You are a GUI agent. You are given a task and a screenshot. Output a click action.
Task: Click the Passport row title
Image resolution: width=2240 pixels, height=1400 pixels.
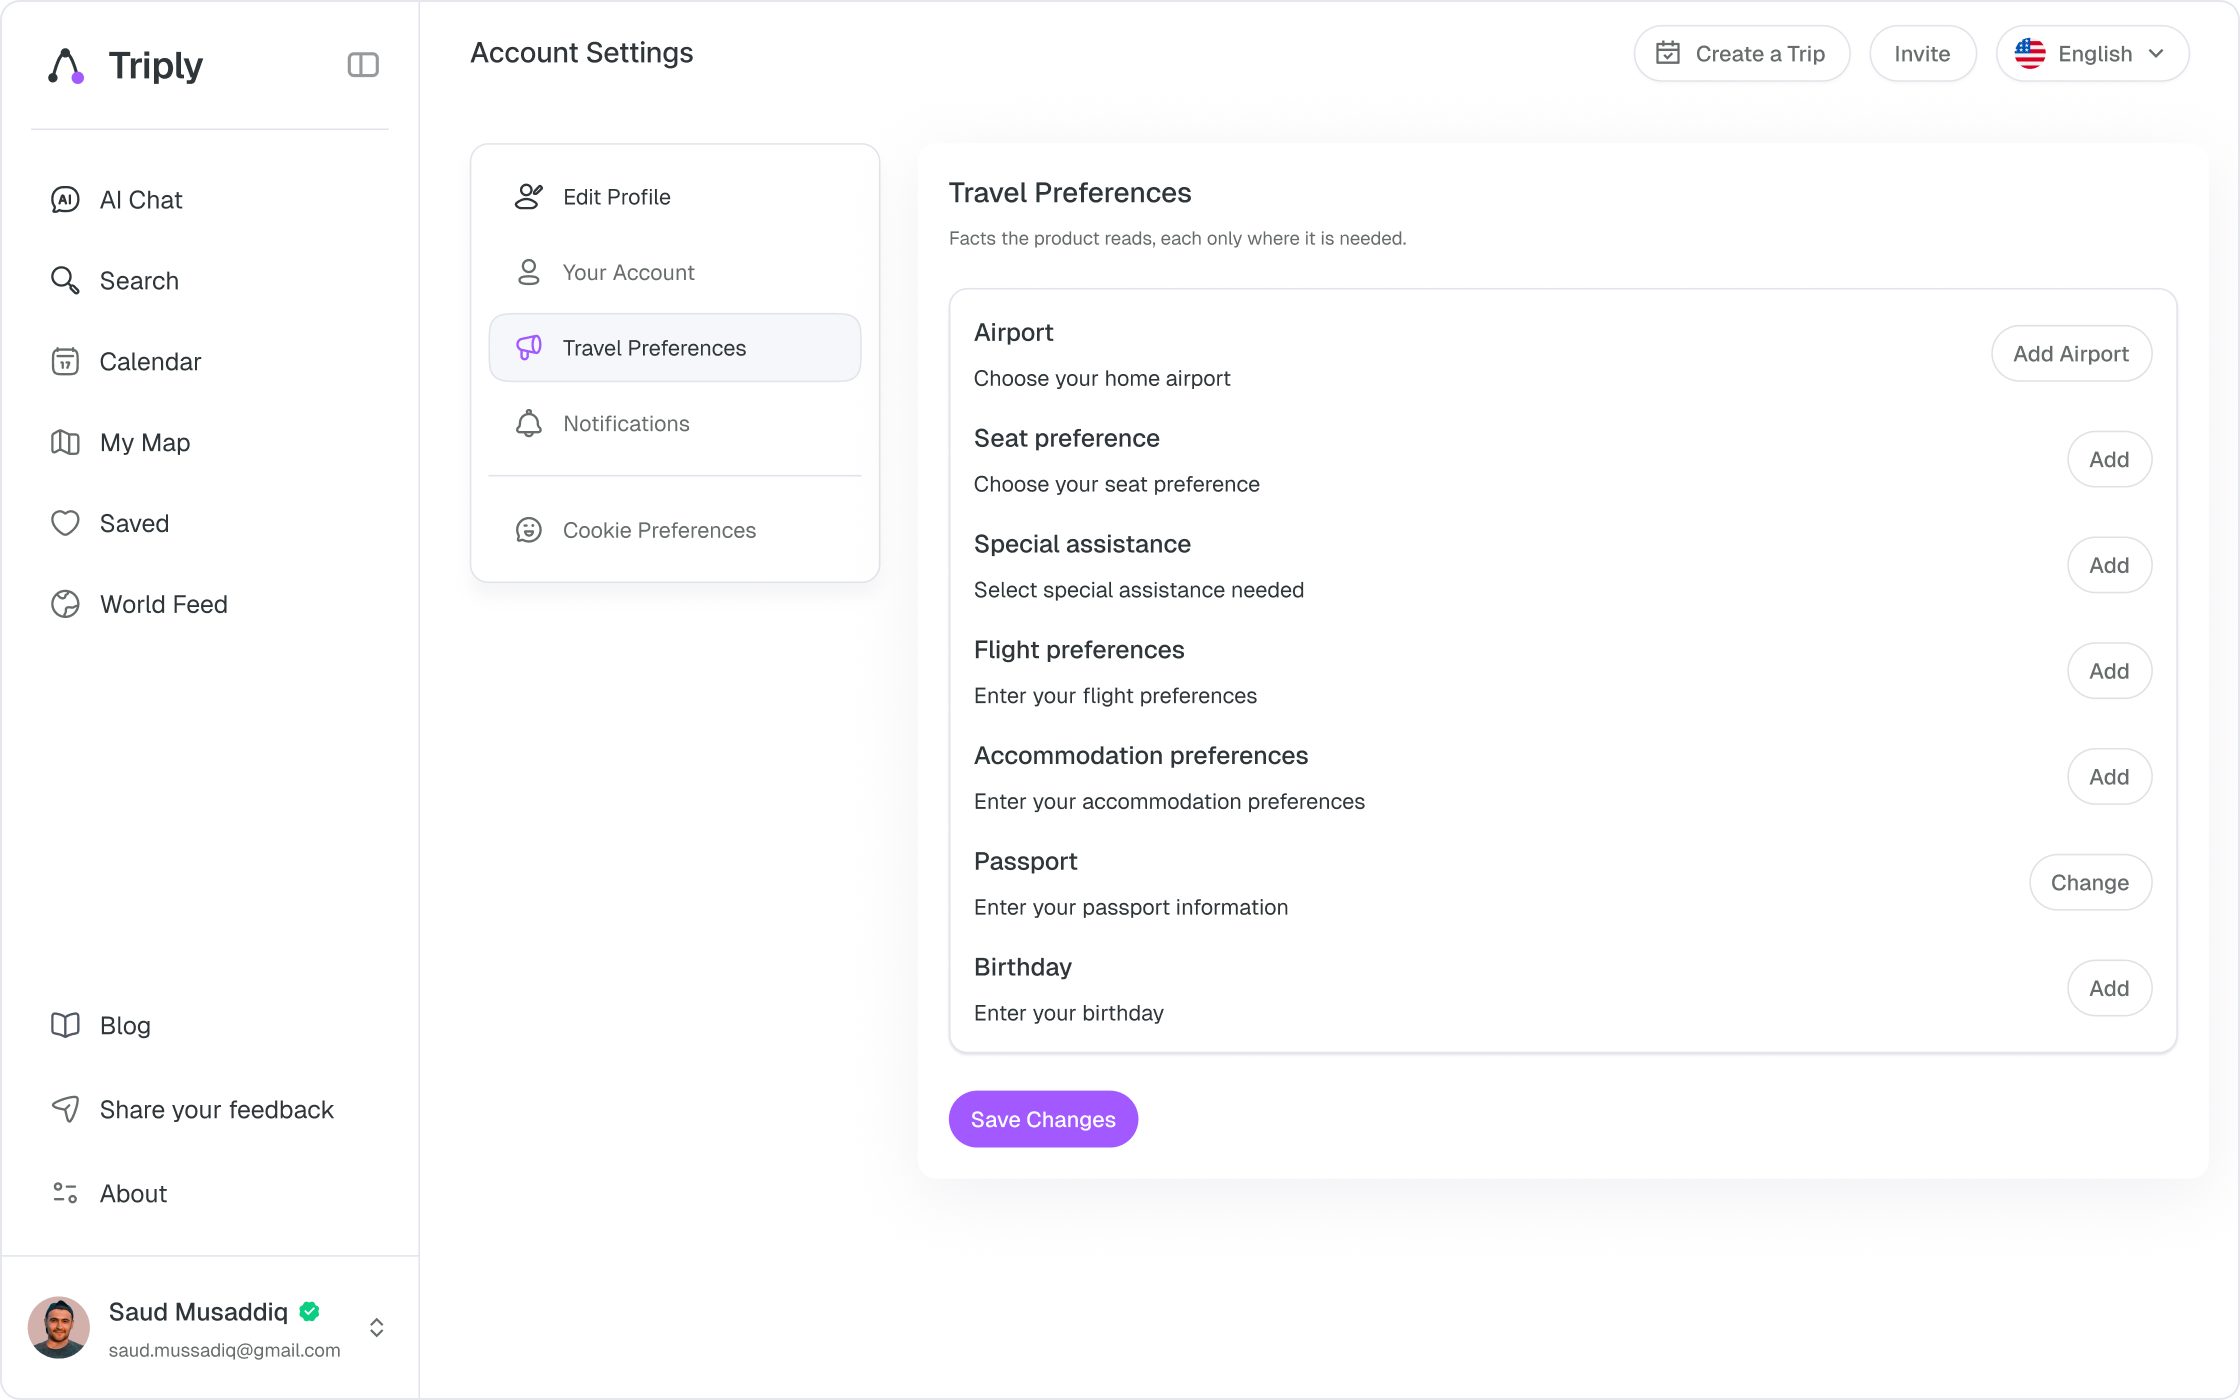1025,861
